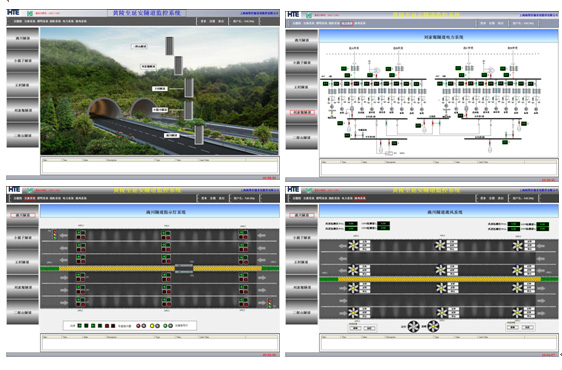Select the highlighted tunnel button in power system sidebar
This screenshot has width=562, height=370.
point(302,113)
